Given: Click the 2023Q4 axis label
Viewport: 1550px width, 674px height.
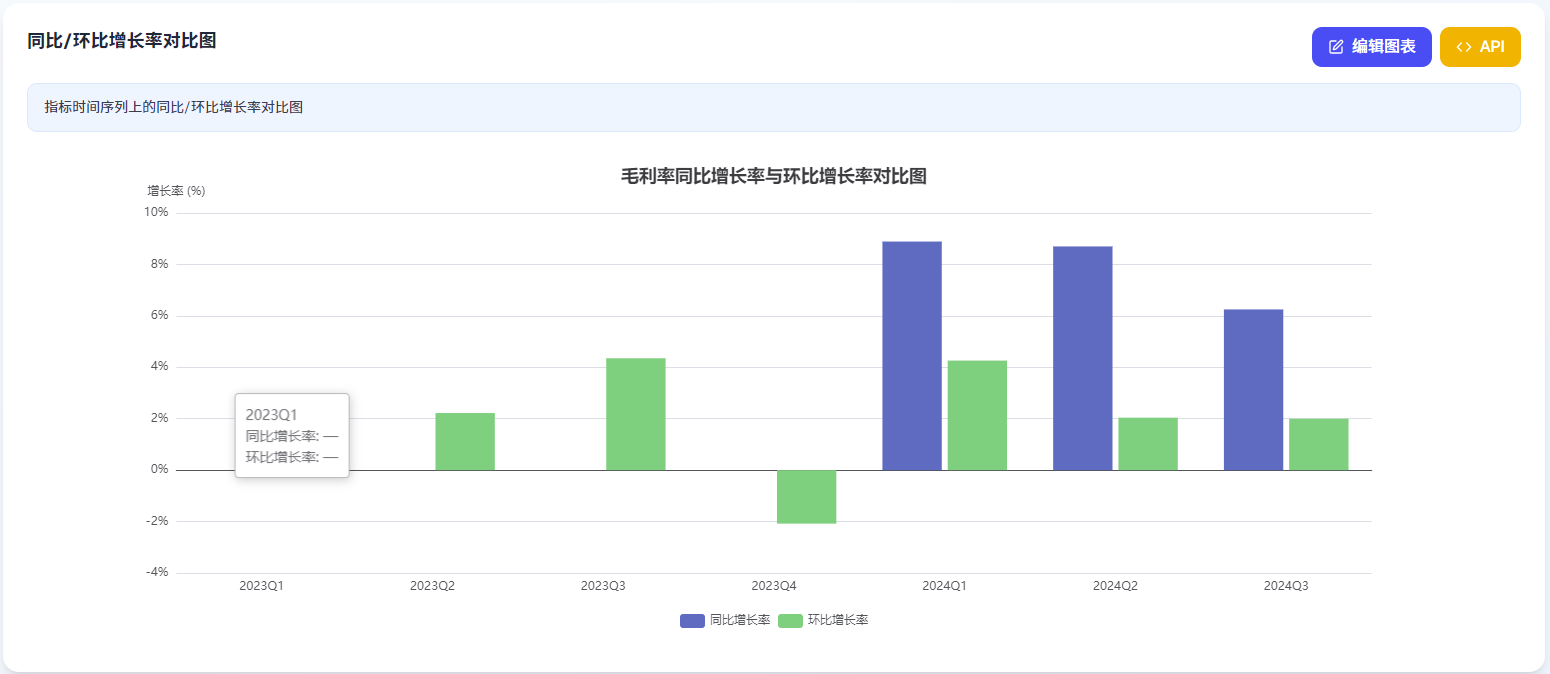Looking at the screenshot, I should point(774,586).
